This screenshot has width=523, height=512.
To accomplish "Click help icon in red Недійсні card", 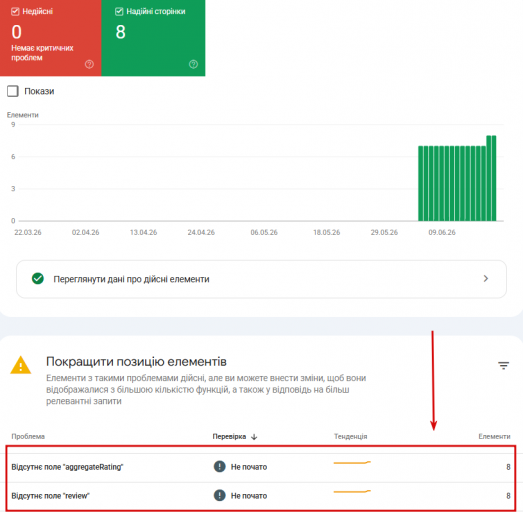I will [89, 64].
